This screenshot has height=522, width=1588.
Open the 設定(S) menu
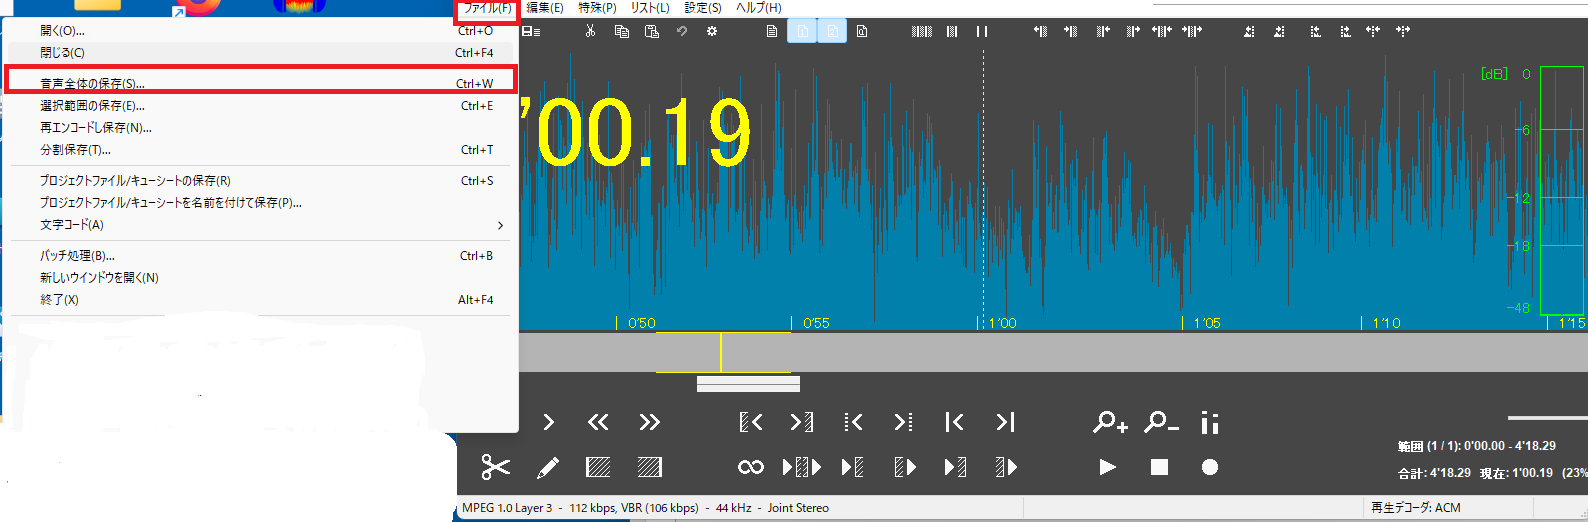pyautogui.click(x=703, y=8)
